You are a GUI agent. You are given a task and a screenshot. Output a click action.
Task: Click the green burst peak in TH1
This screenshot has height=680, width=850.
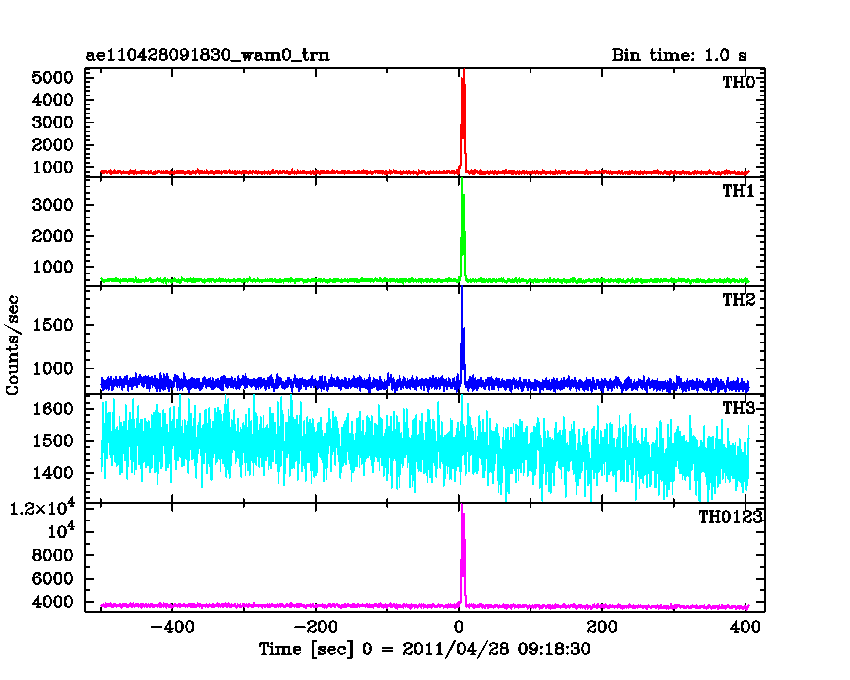462,230
